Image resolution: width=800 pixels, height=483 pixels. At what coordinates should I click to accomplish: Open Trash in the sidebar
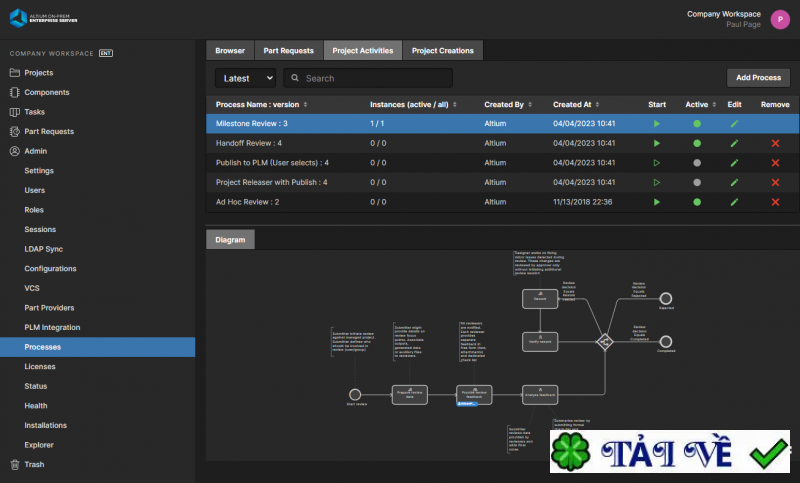(x=33, y=464)
